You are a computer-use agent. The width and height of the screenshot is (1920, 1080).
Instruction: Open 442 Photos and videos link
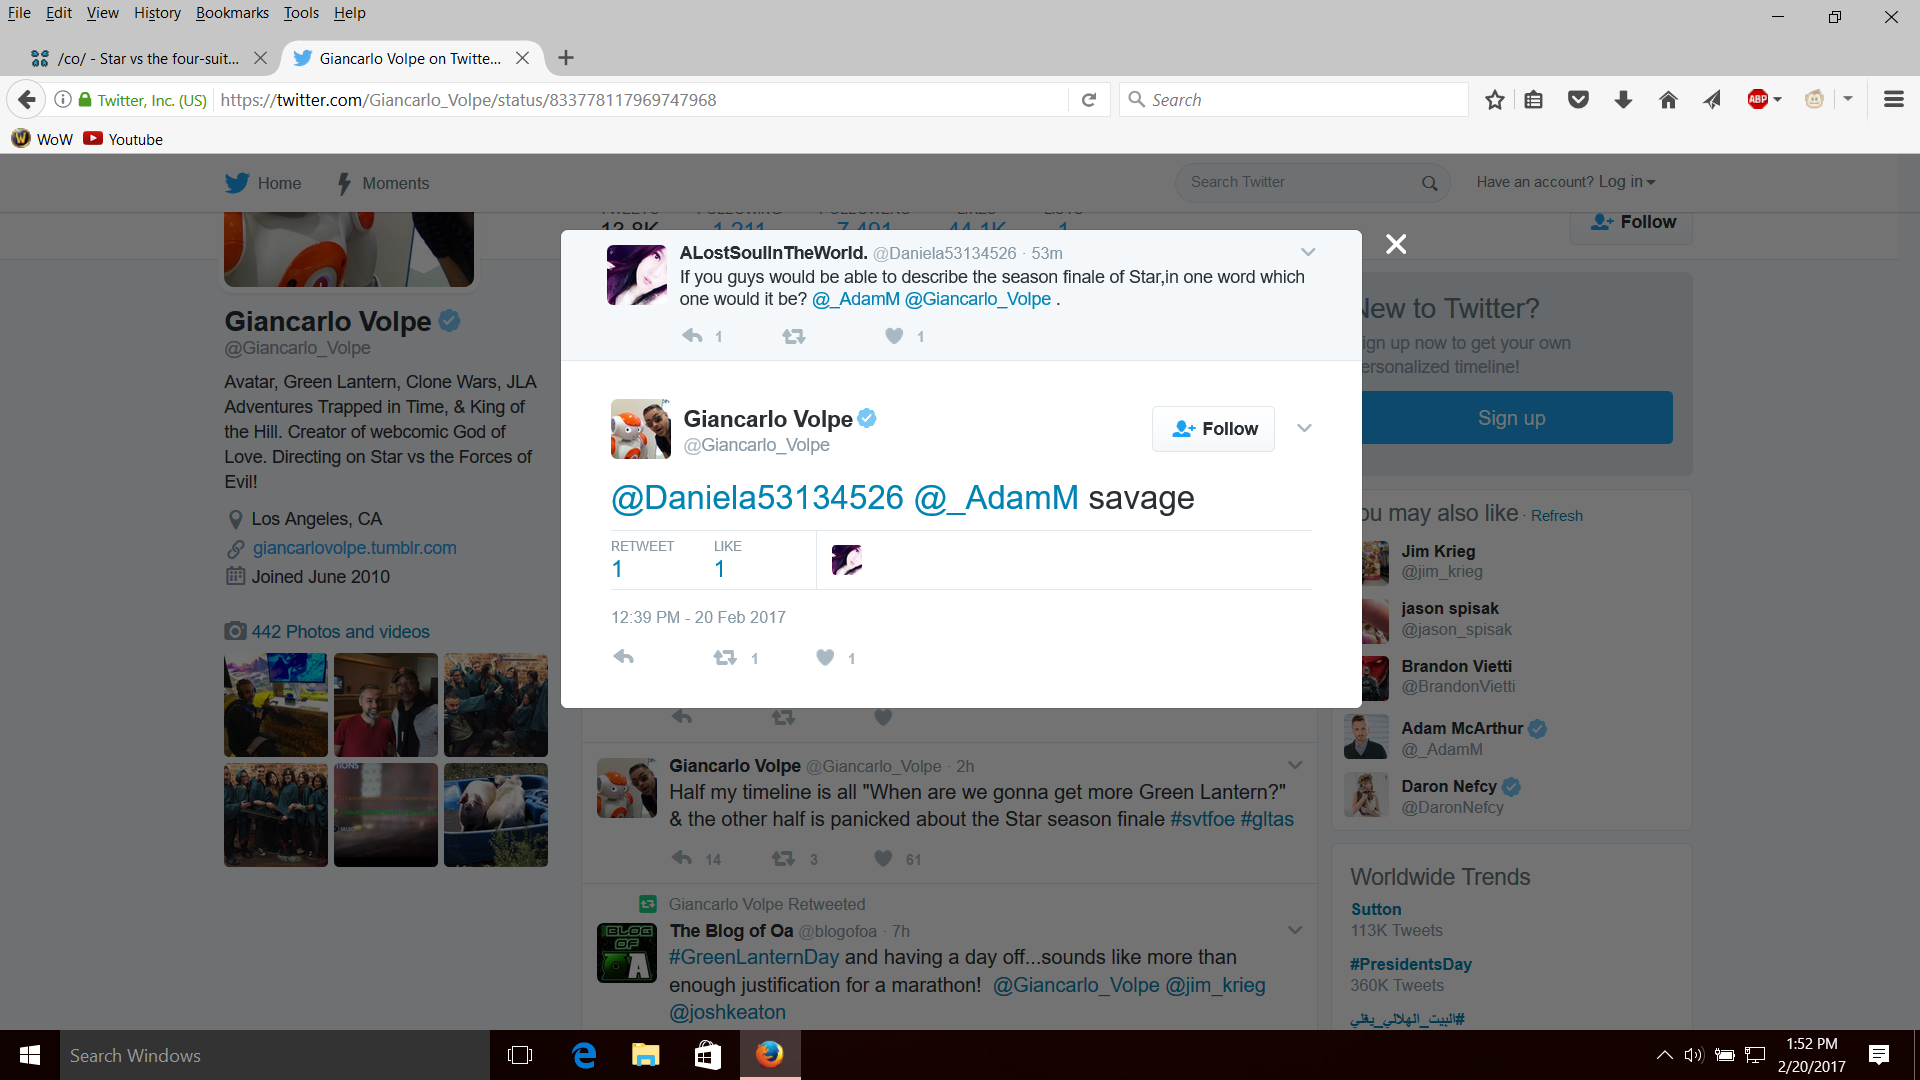pyautogui.click(x=340, y=632)
